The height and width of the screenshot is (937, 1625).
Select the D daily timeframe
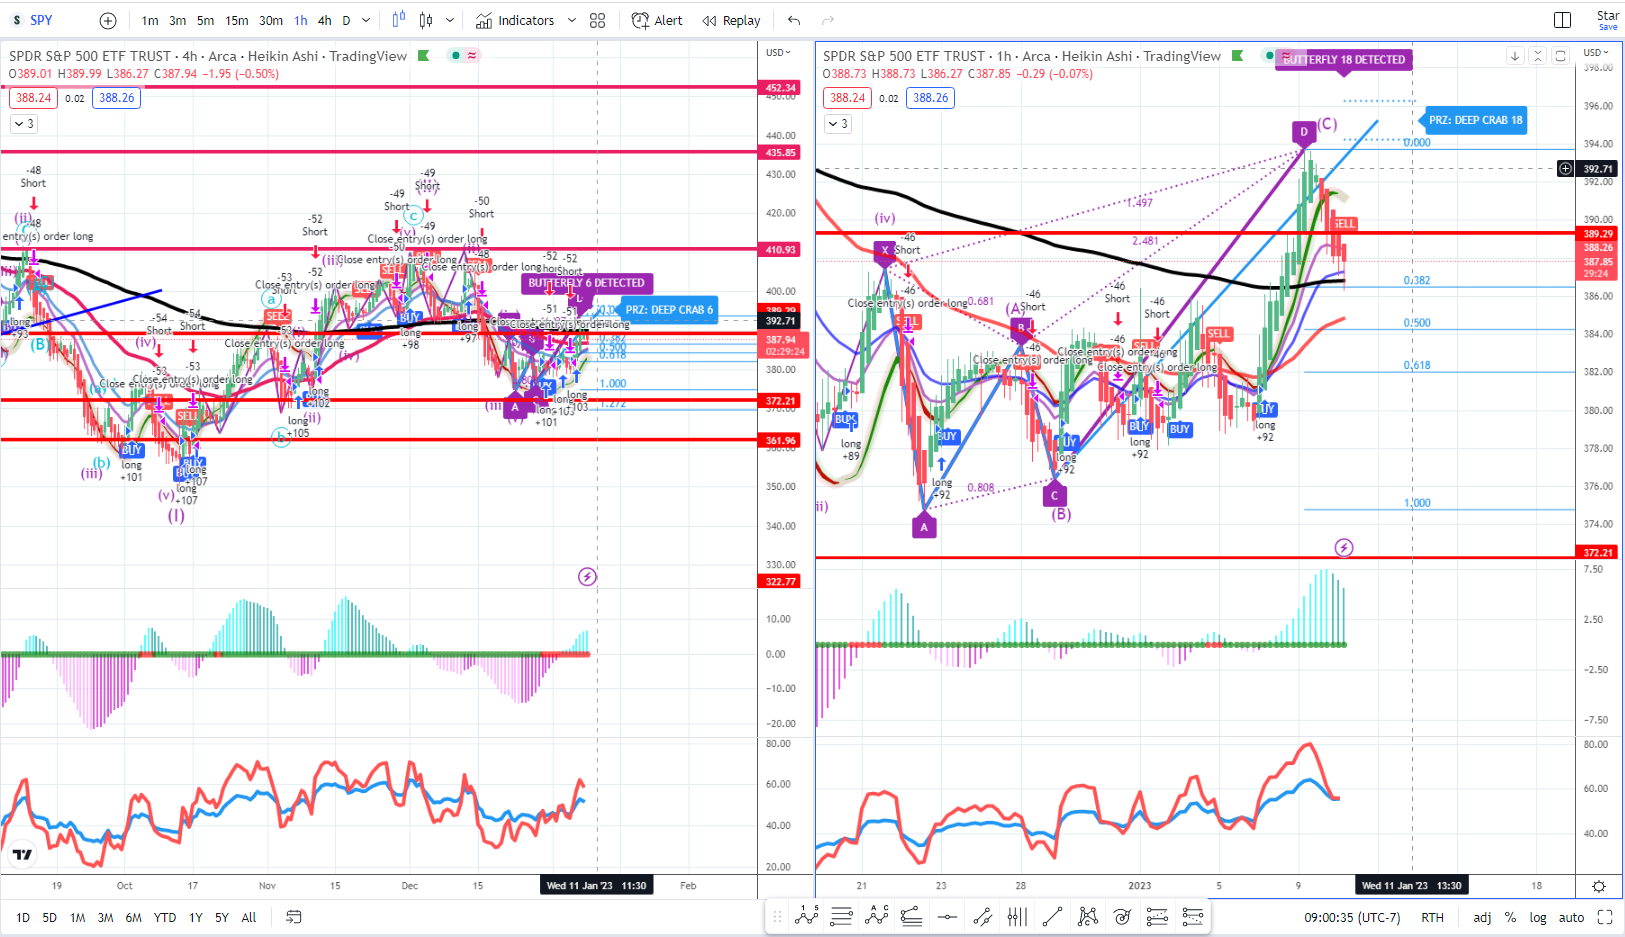pyautogui.click(x=346, y=20)
